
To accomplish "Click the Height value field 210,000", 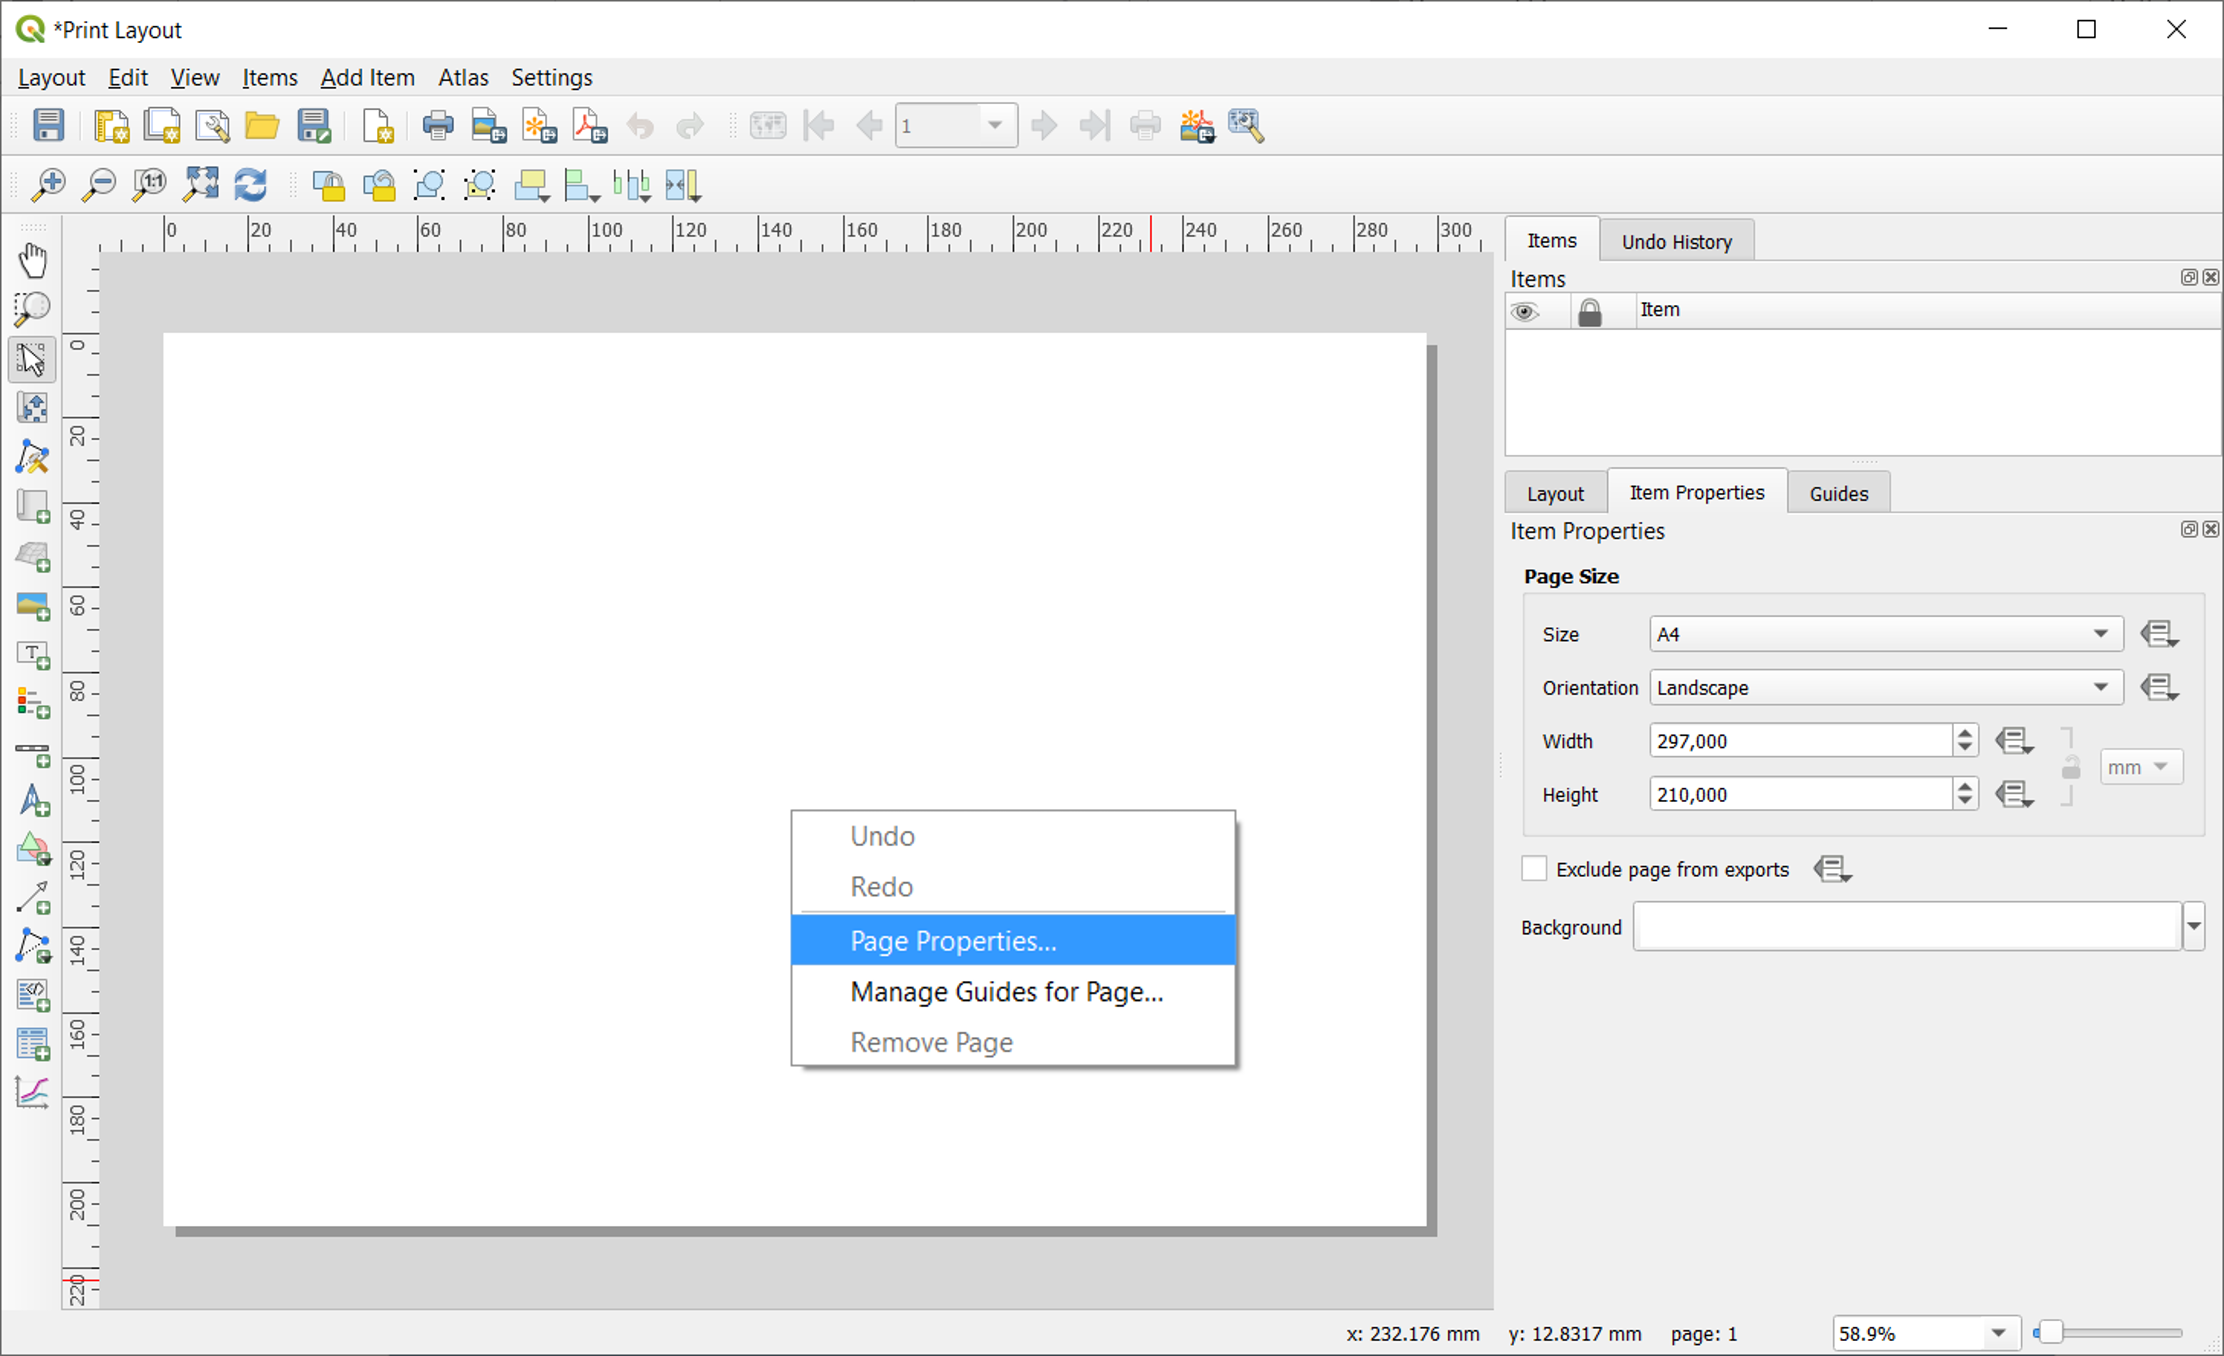I will [1801, 794].
